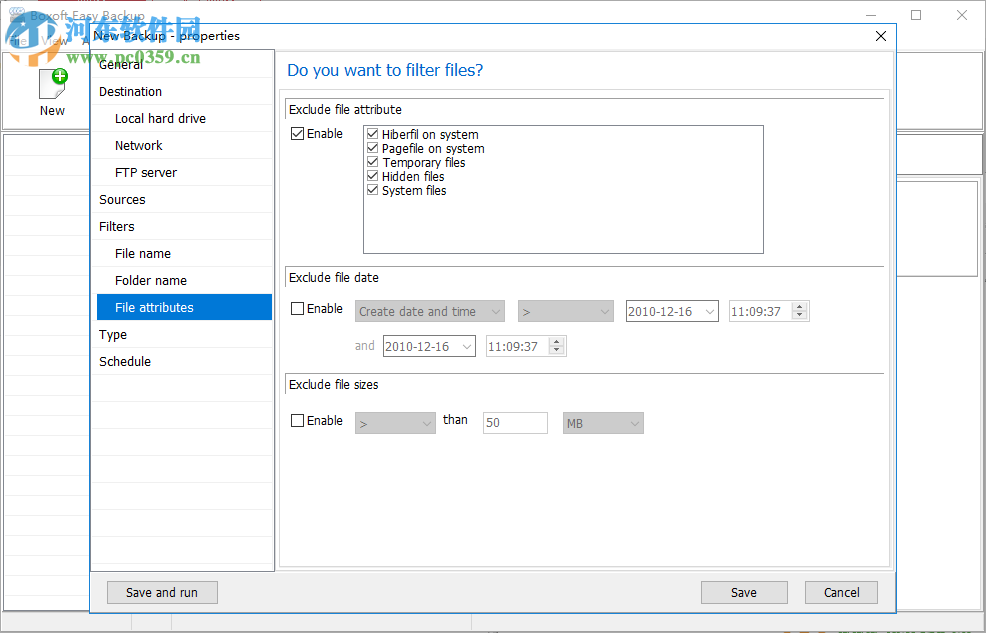This screenshot has height=633, width=986.
Task: Click the file size value field showing 50
Action: click(515, 423)
